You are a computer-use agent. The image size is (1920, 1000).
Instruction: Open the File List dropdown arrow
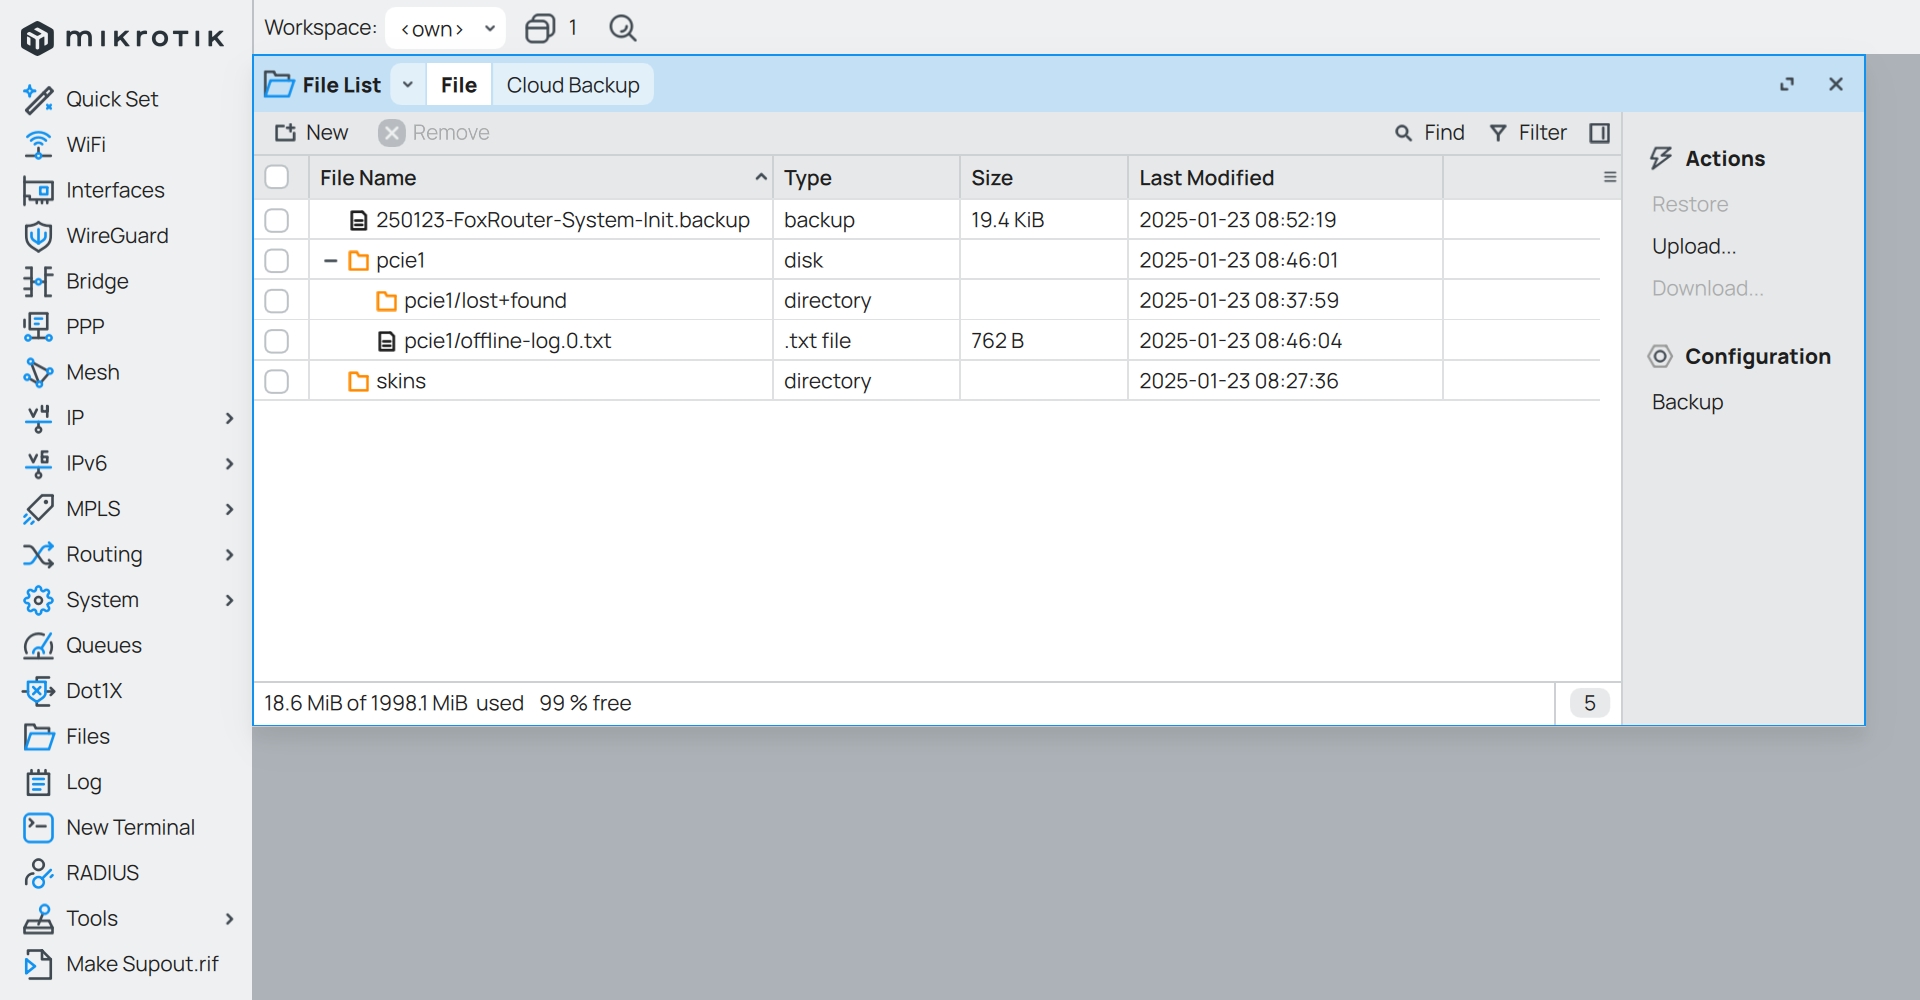pyautogui.click(x=408, y=85)
